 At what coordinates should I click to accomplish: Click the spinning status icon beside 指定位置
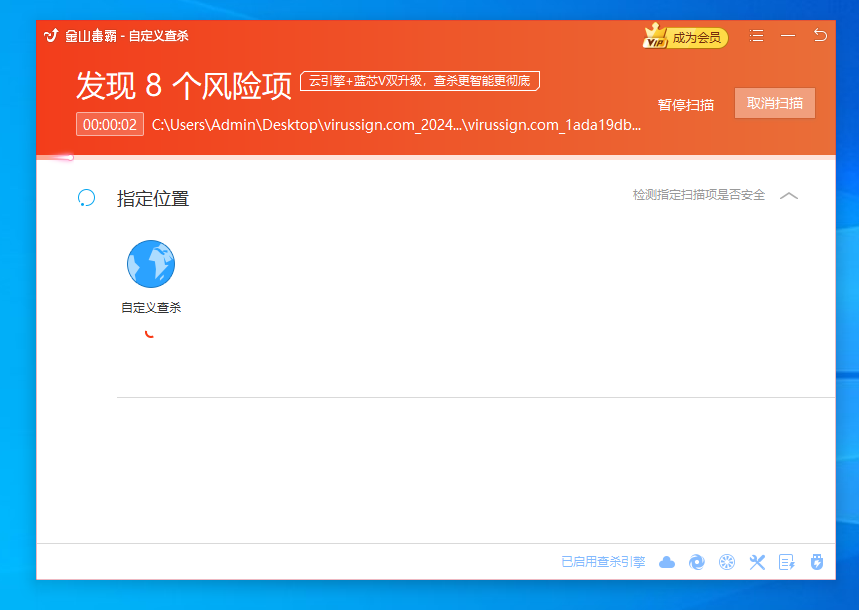(87, 198)
